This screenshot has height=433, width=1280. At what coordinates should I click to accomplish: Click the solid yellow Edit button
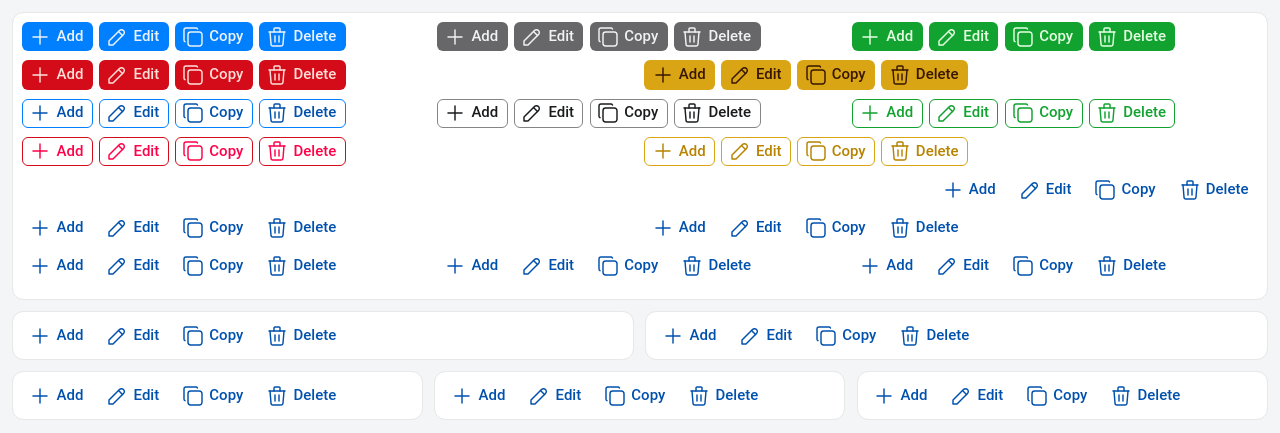point(755,75)
